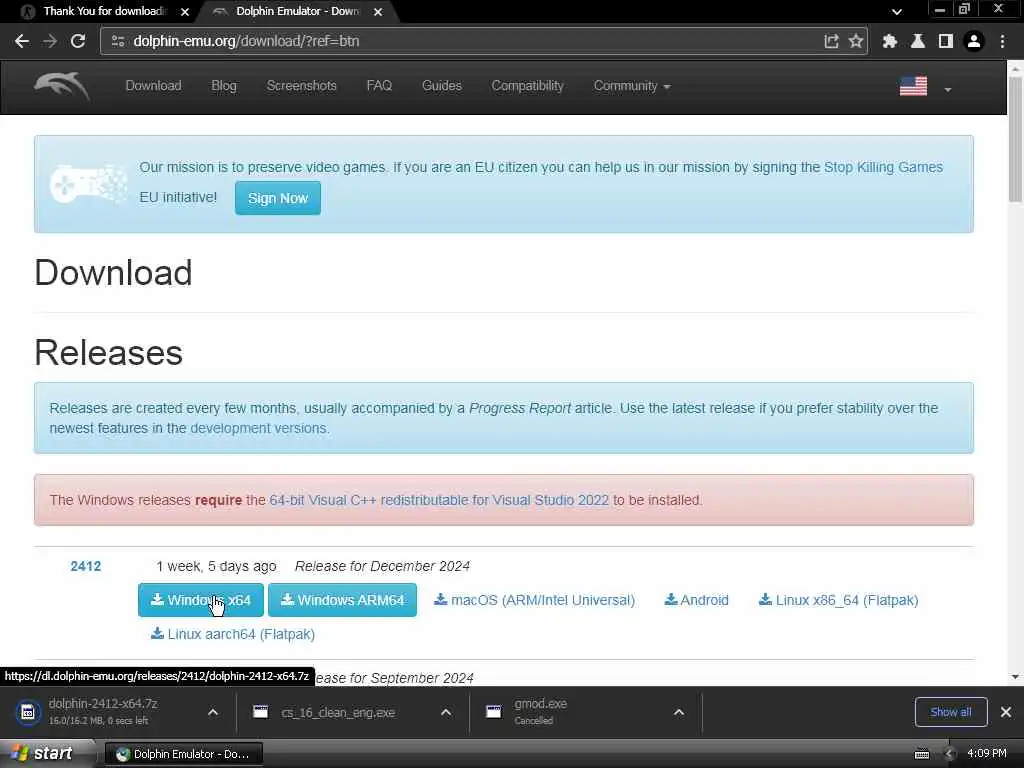Image resolution: width=1024 pixels, height=768 pixels.
Task: Open Chrome Labs flask icon
Action: (x=918, y=41)
